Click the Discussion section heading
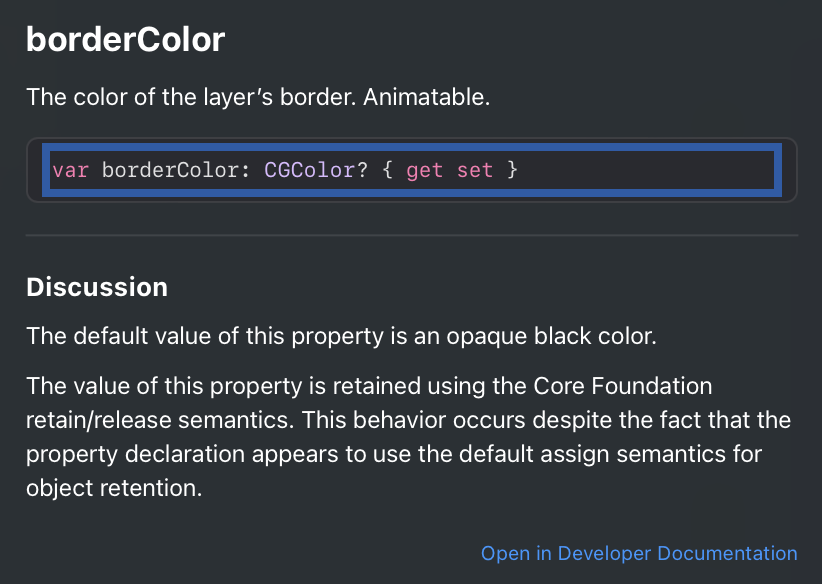Viewport: 822px width, 584px height. (97, 287)
